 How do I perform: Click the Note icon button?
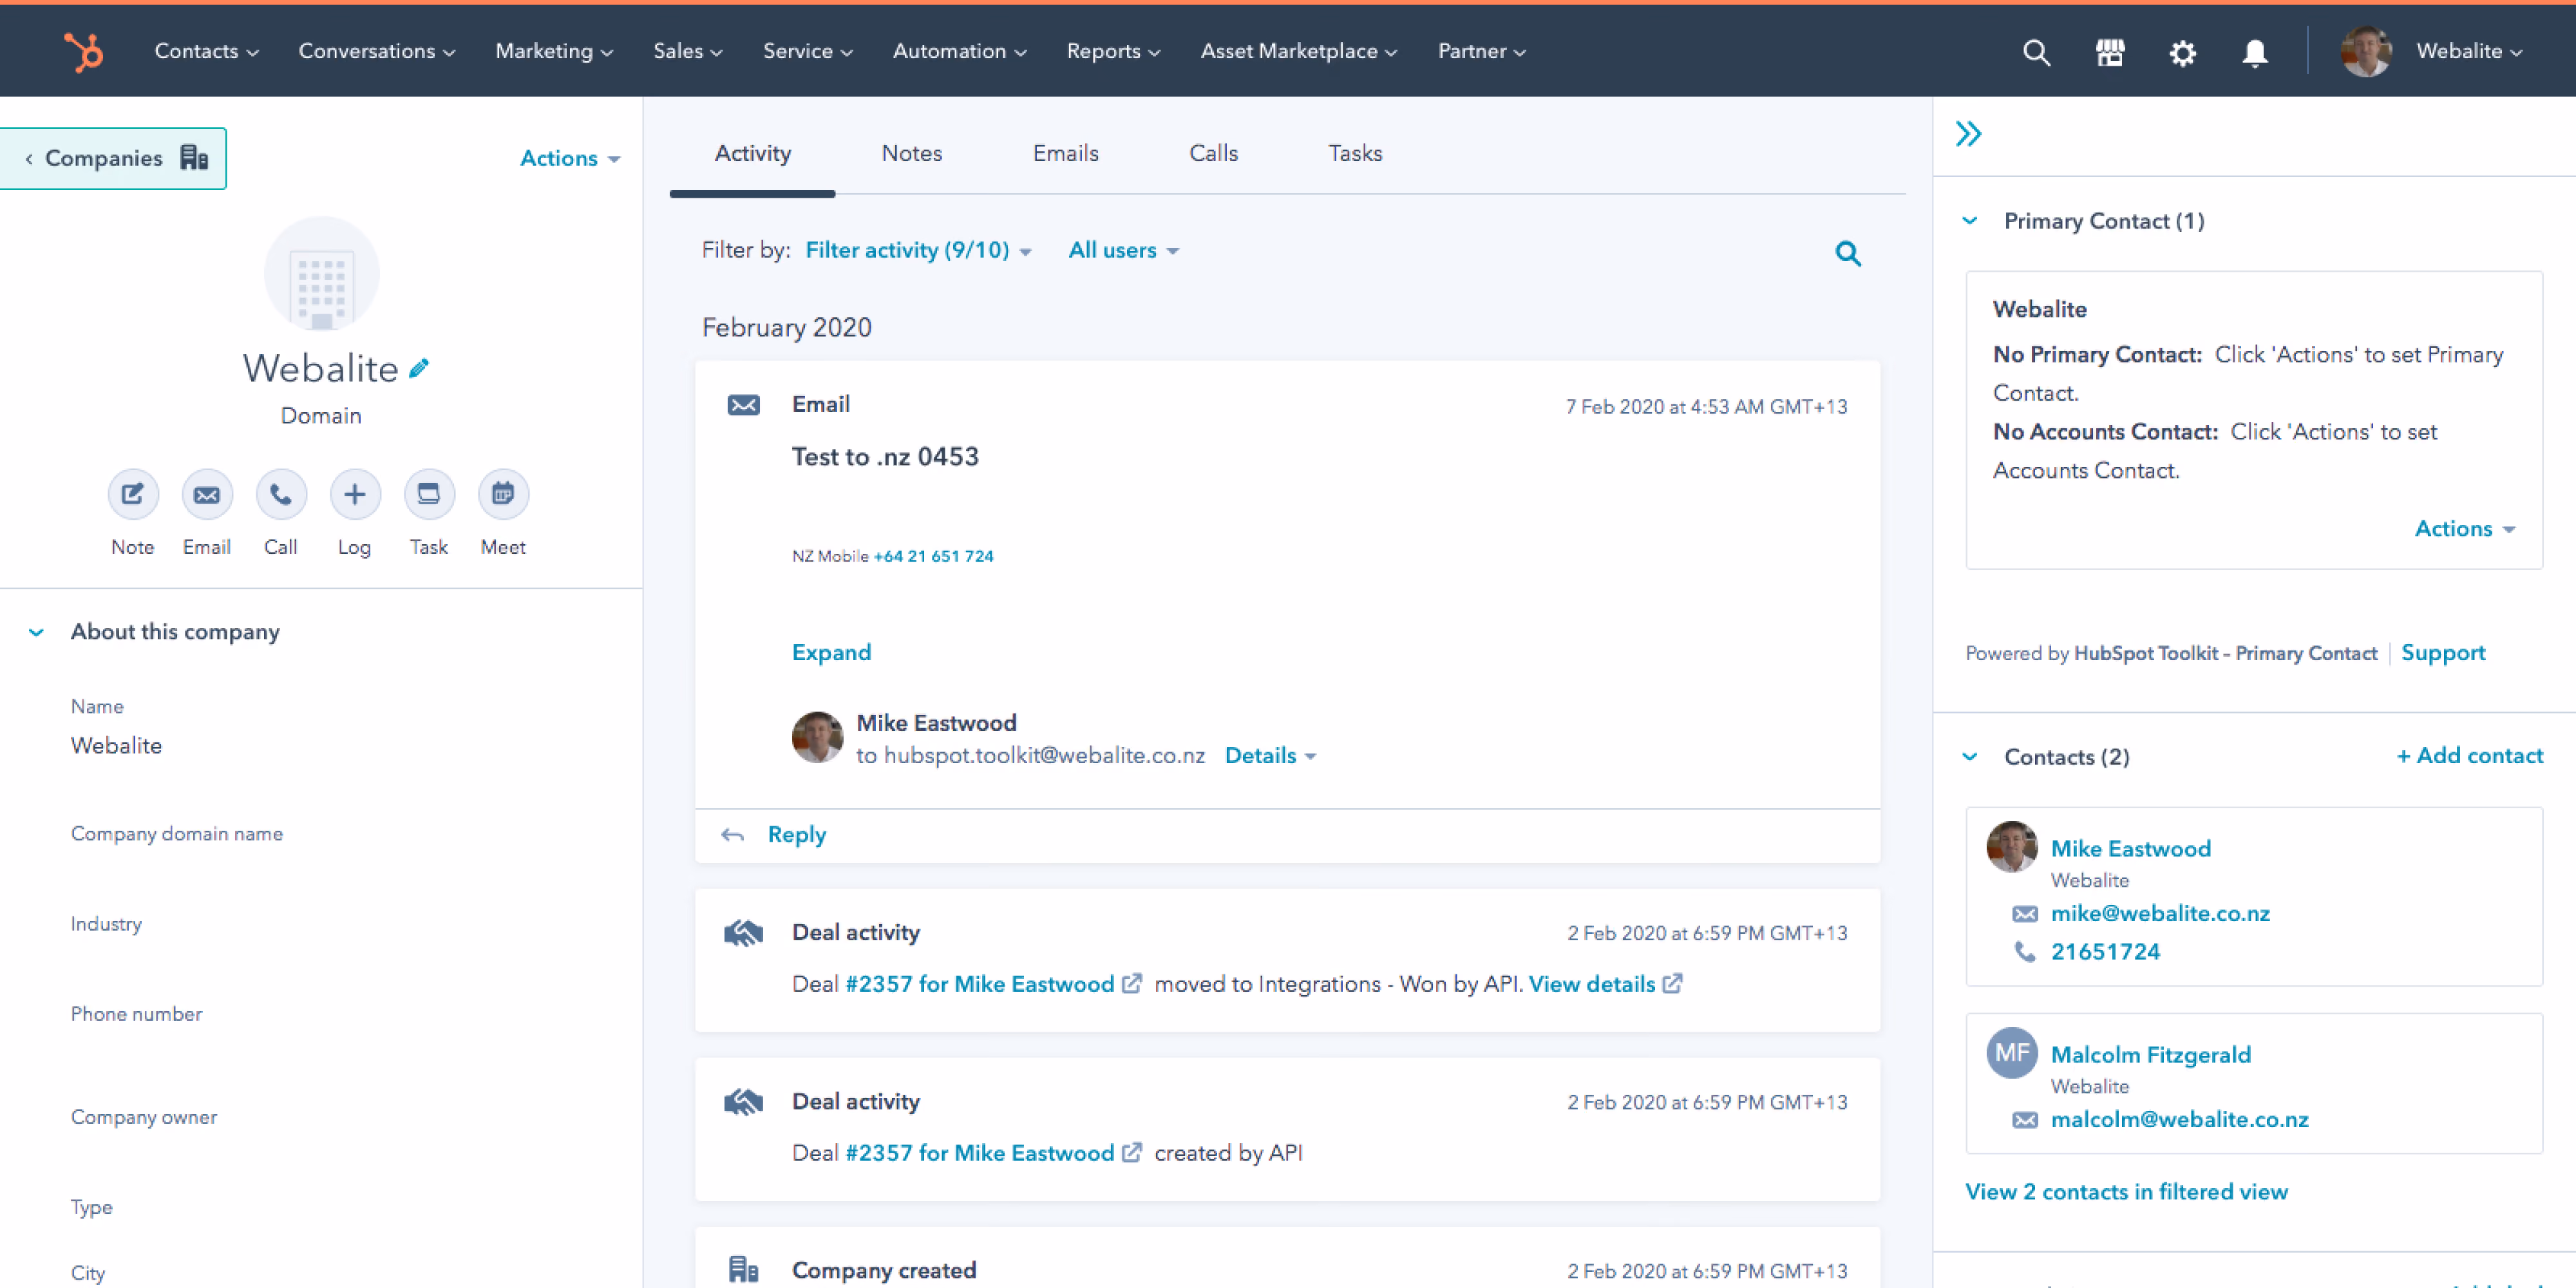pyautogui.click(x=133, y=494)
